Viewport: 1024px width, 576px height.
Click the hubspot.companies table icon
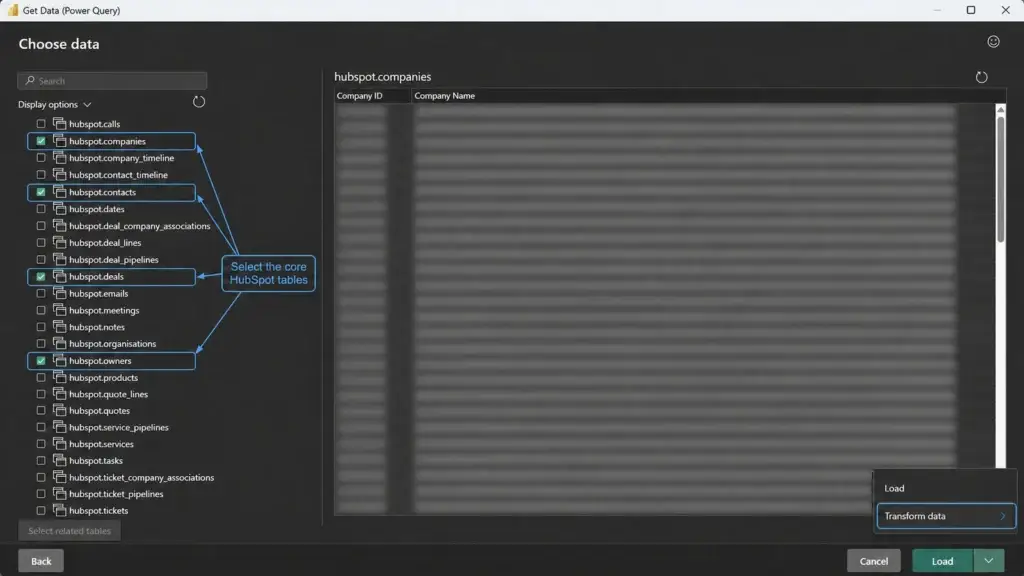click(59, 141)
